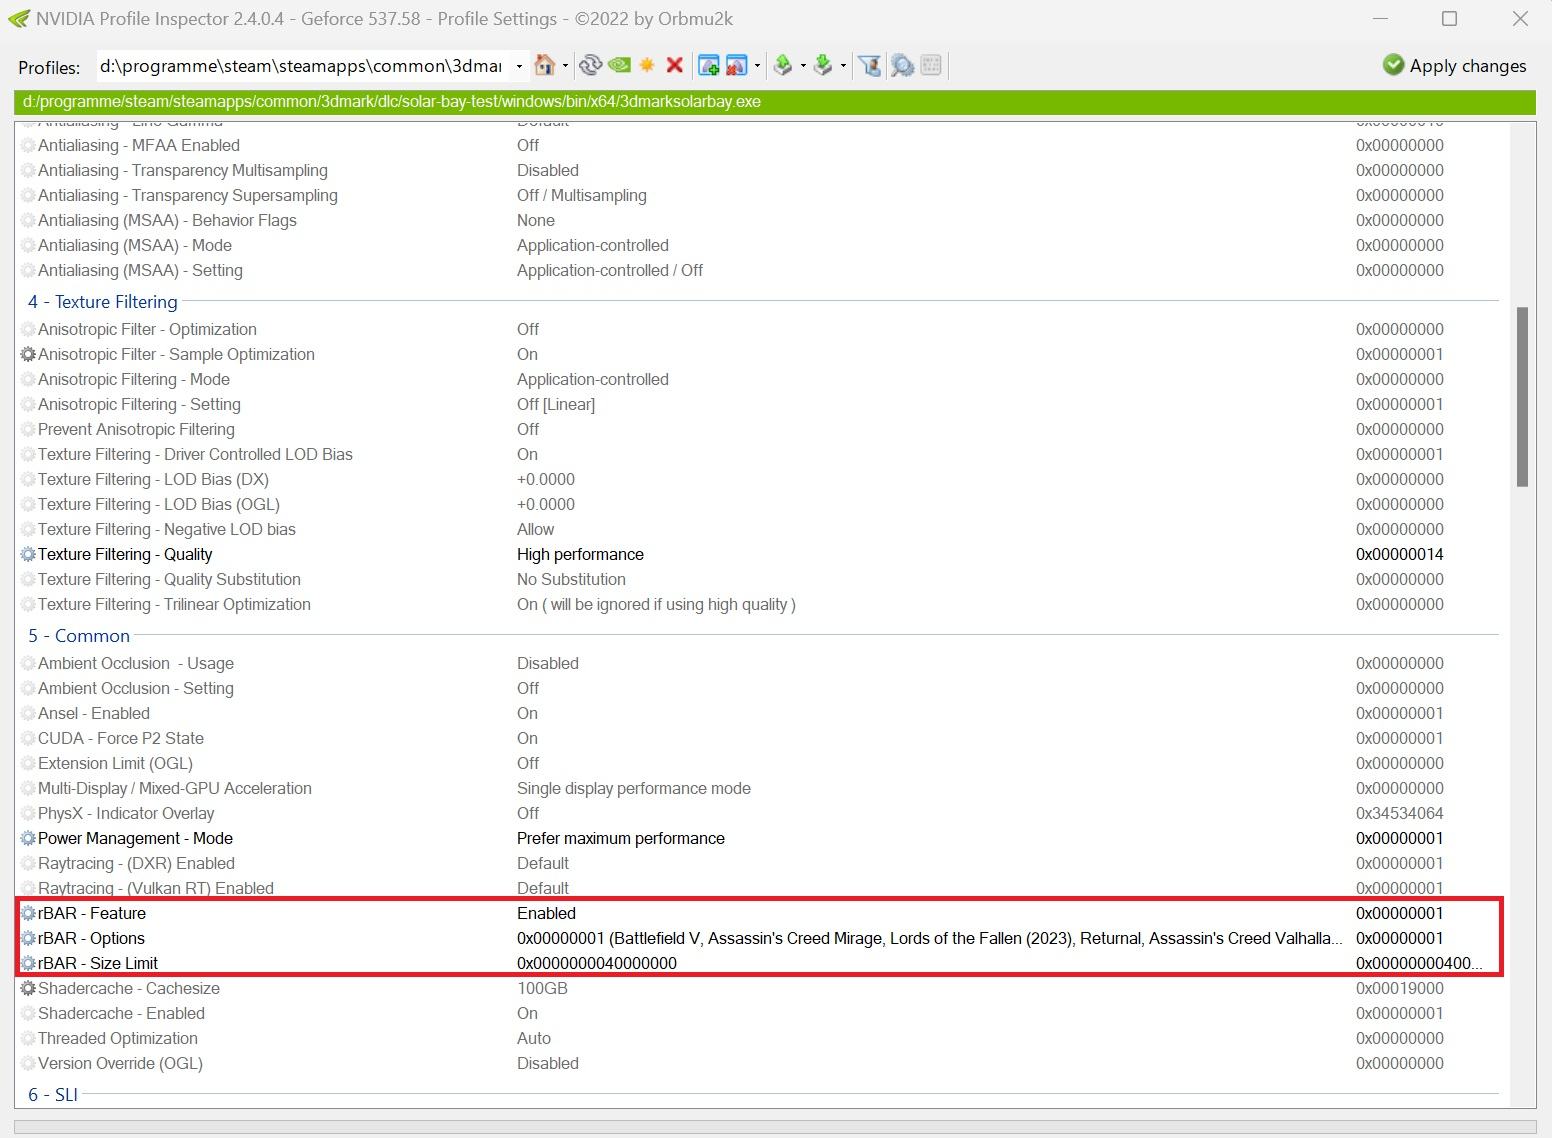1552x1138 pixels.
Task: Click the vertical scrollbar thumb
Action: pyautogui.click(x=1523, y=397)
